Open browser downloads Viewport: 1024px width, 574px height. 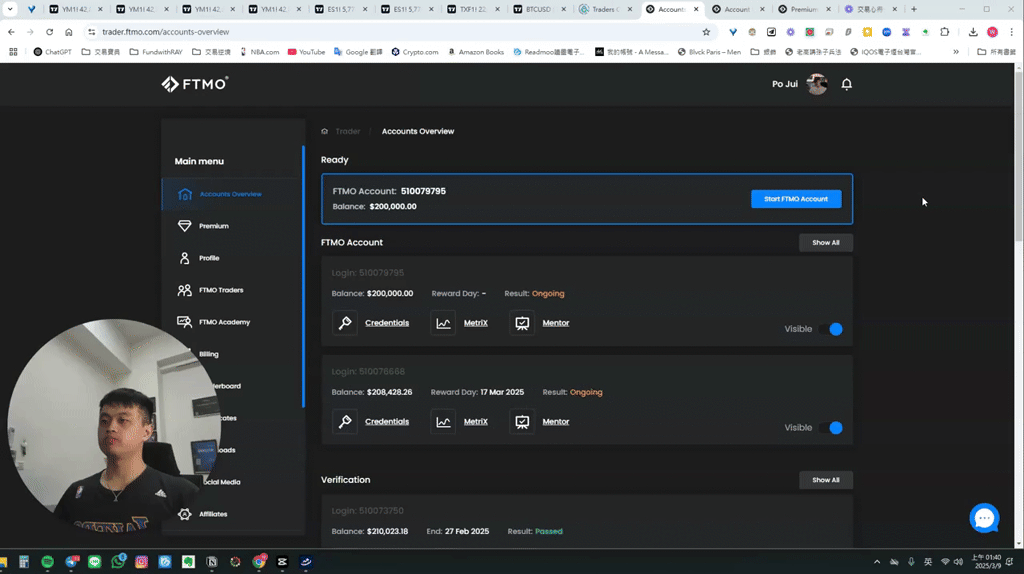point(972,31)
